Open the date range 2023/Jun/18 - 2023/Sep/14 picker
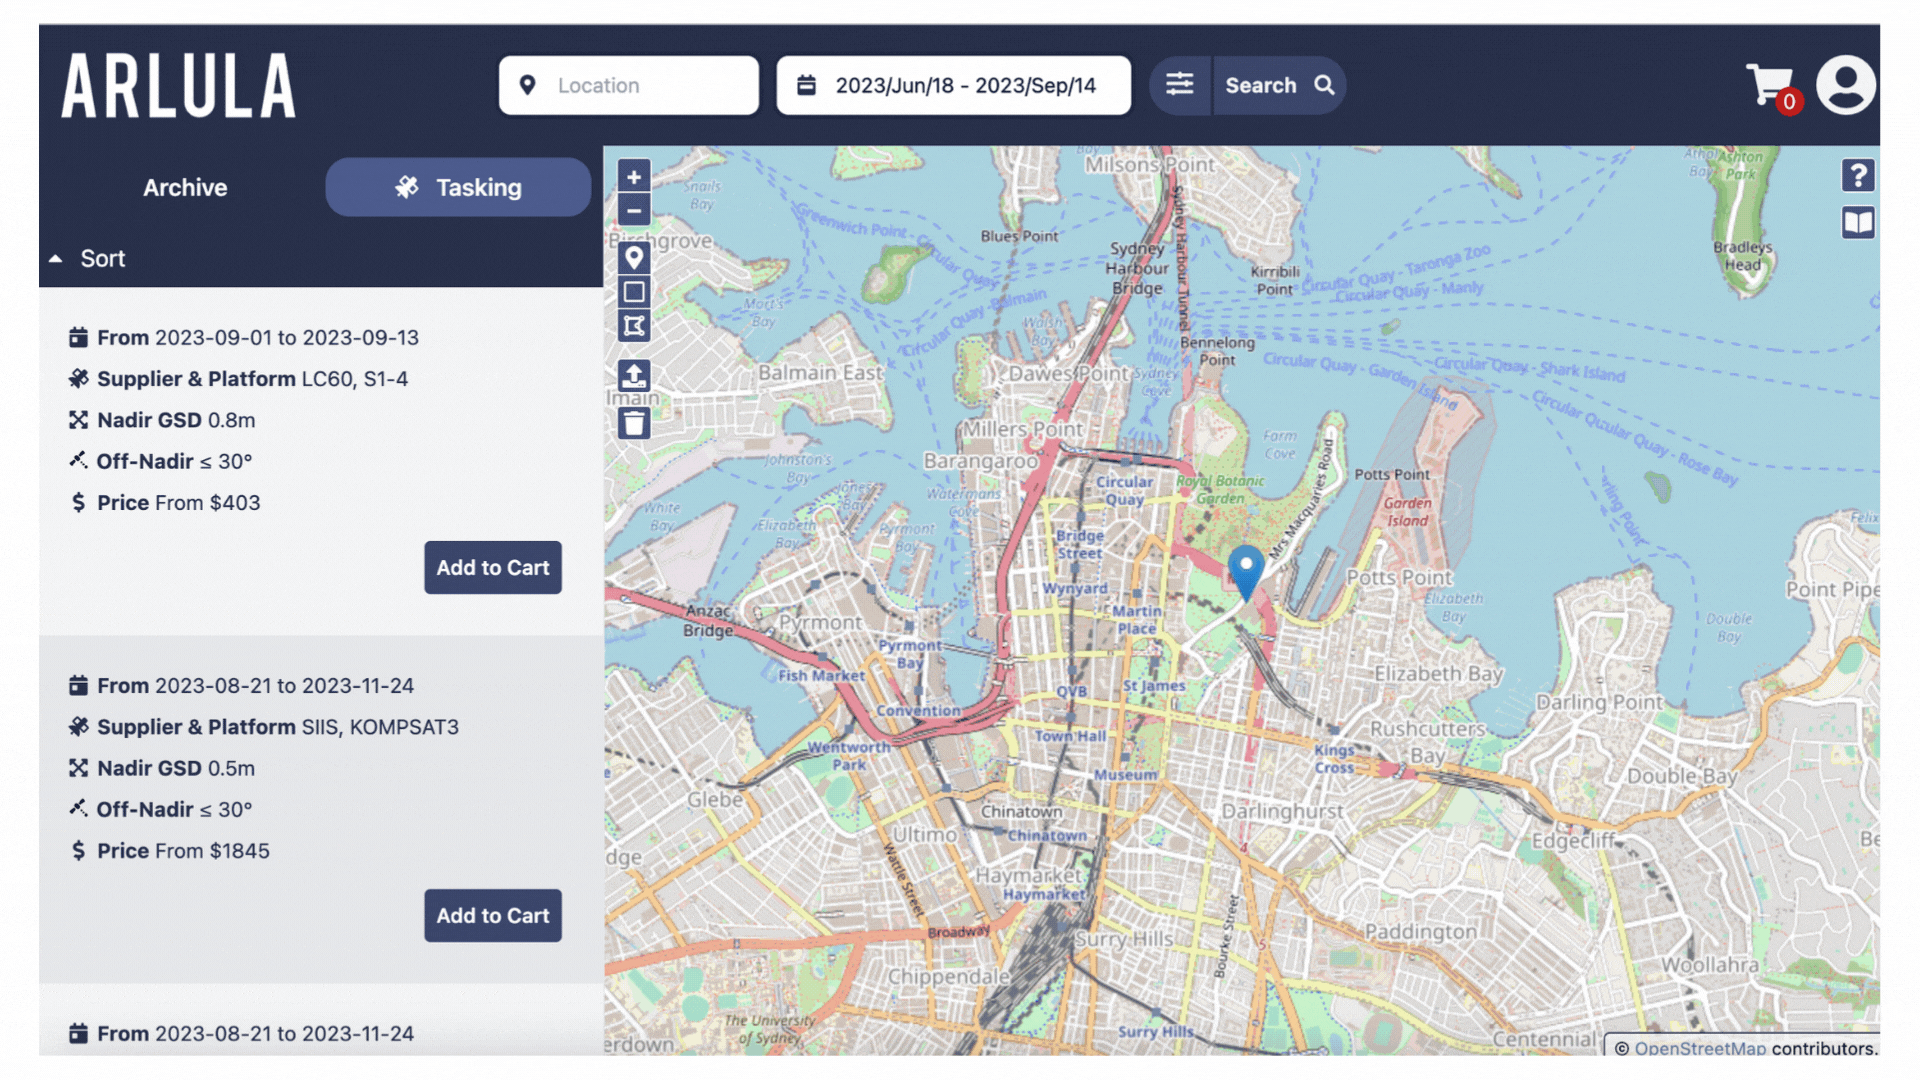The image size is (1920, 1080). coord(954,85)
